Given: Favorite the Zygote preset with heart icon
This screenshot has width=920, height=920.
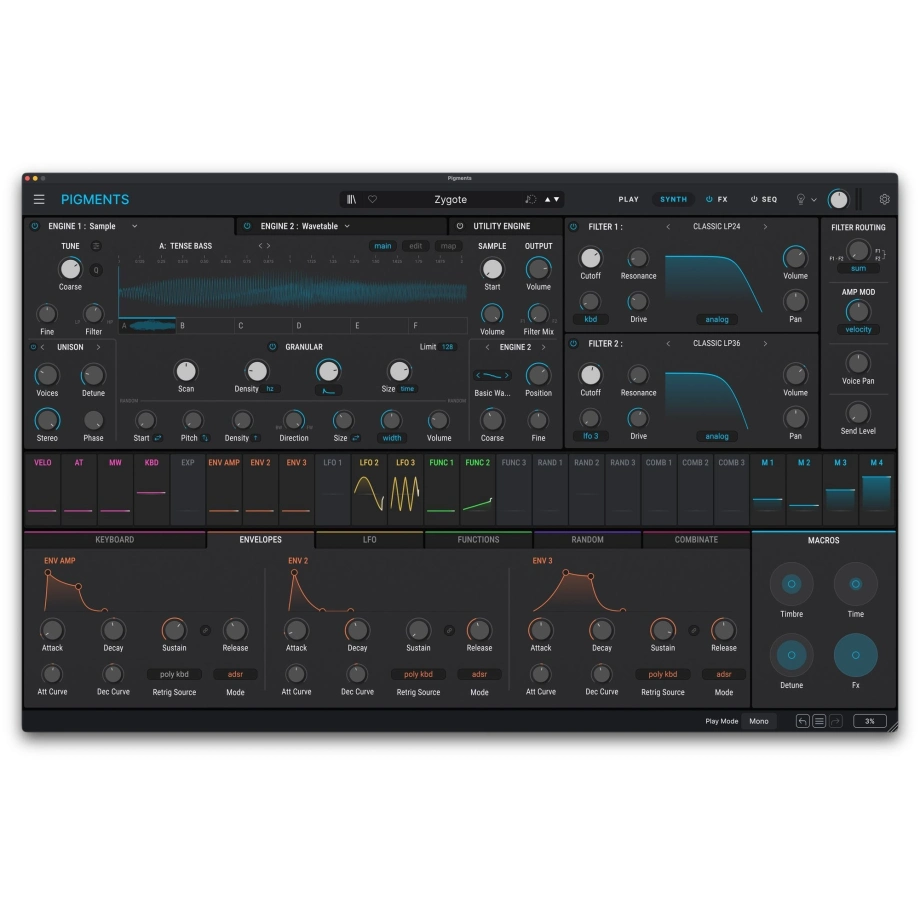Looking at the screenshot, I should click(372, 199).
